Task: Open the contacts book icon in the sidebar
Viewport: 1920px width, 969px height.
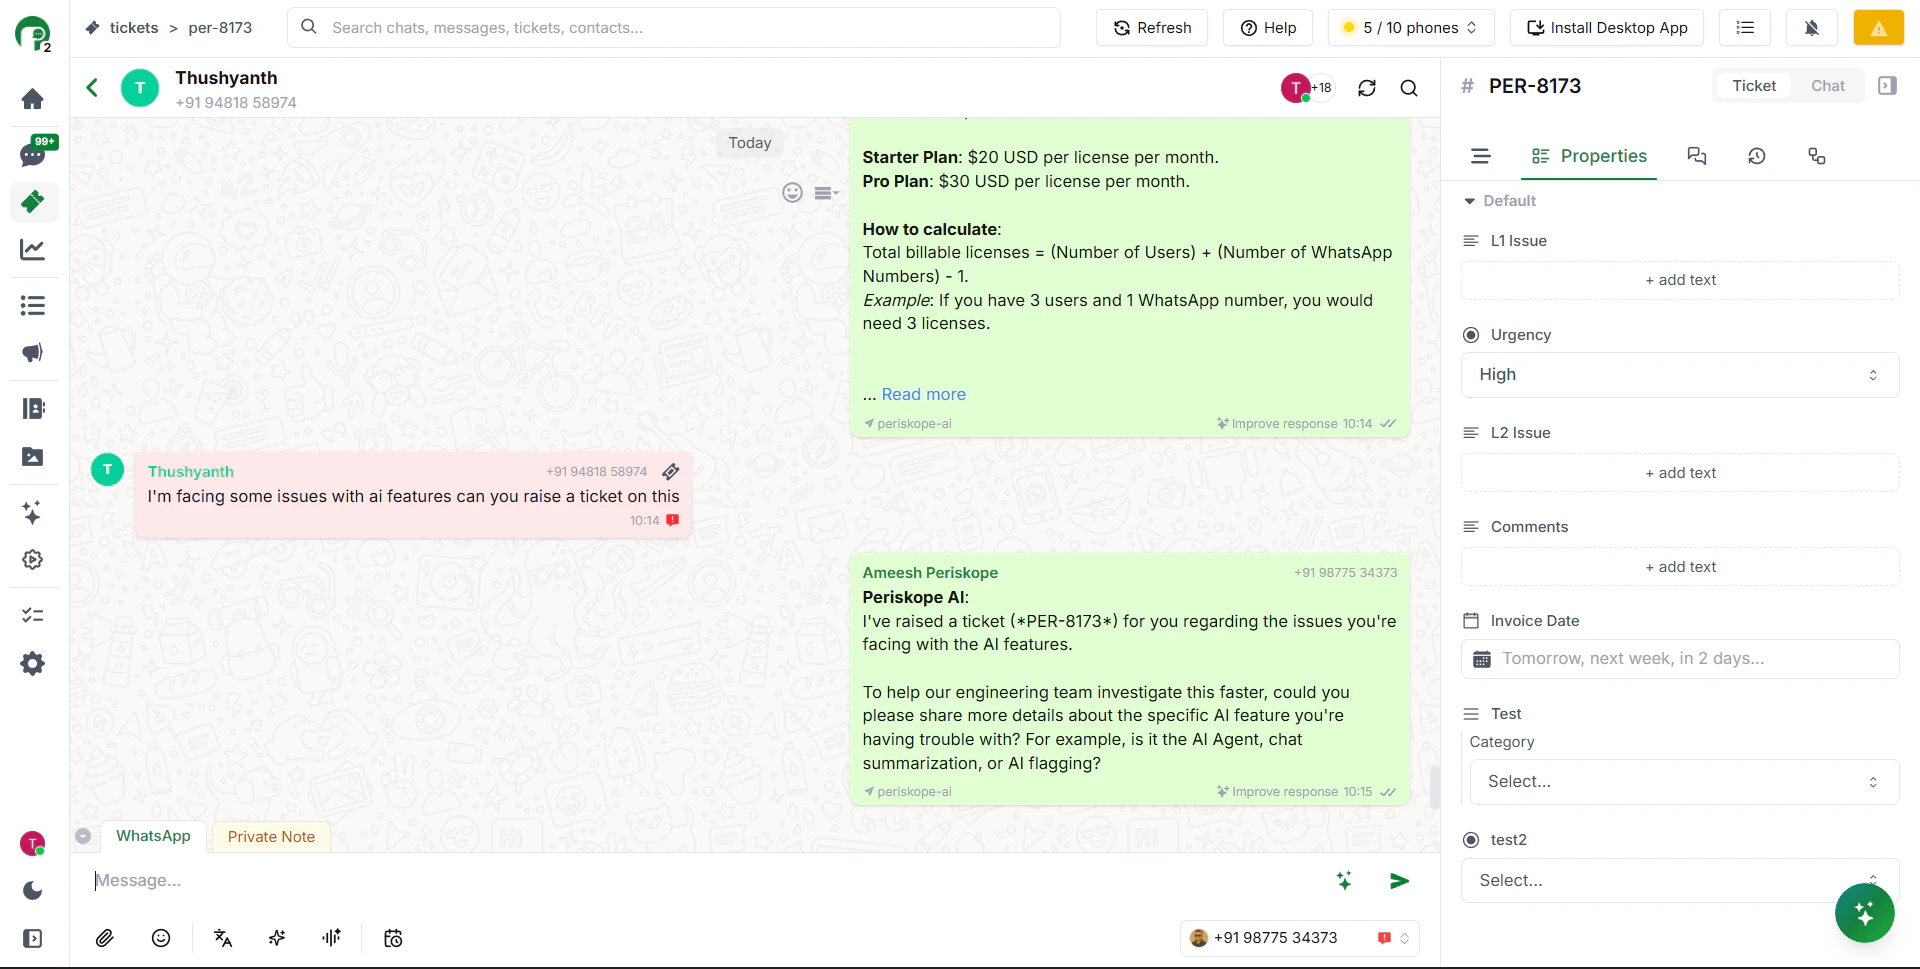Action: pos(32,408)
